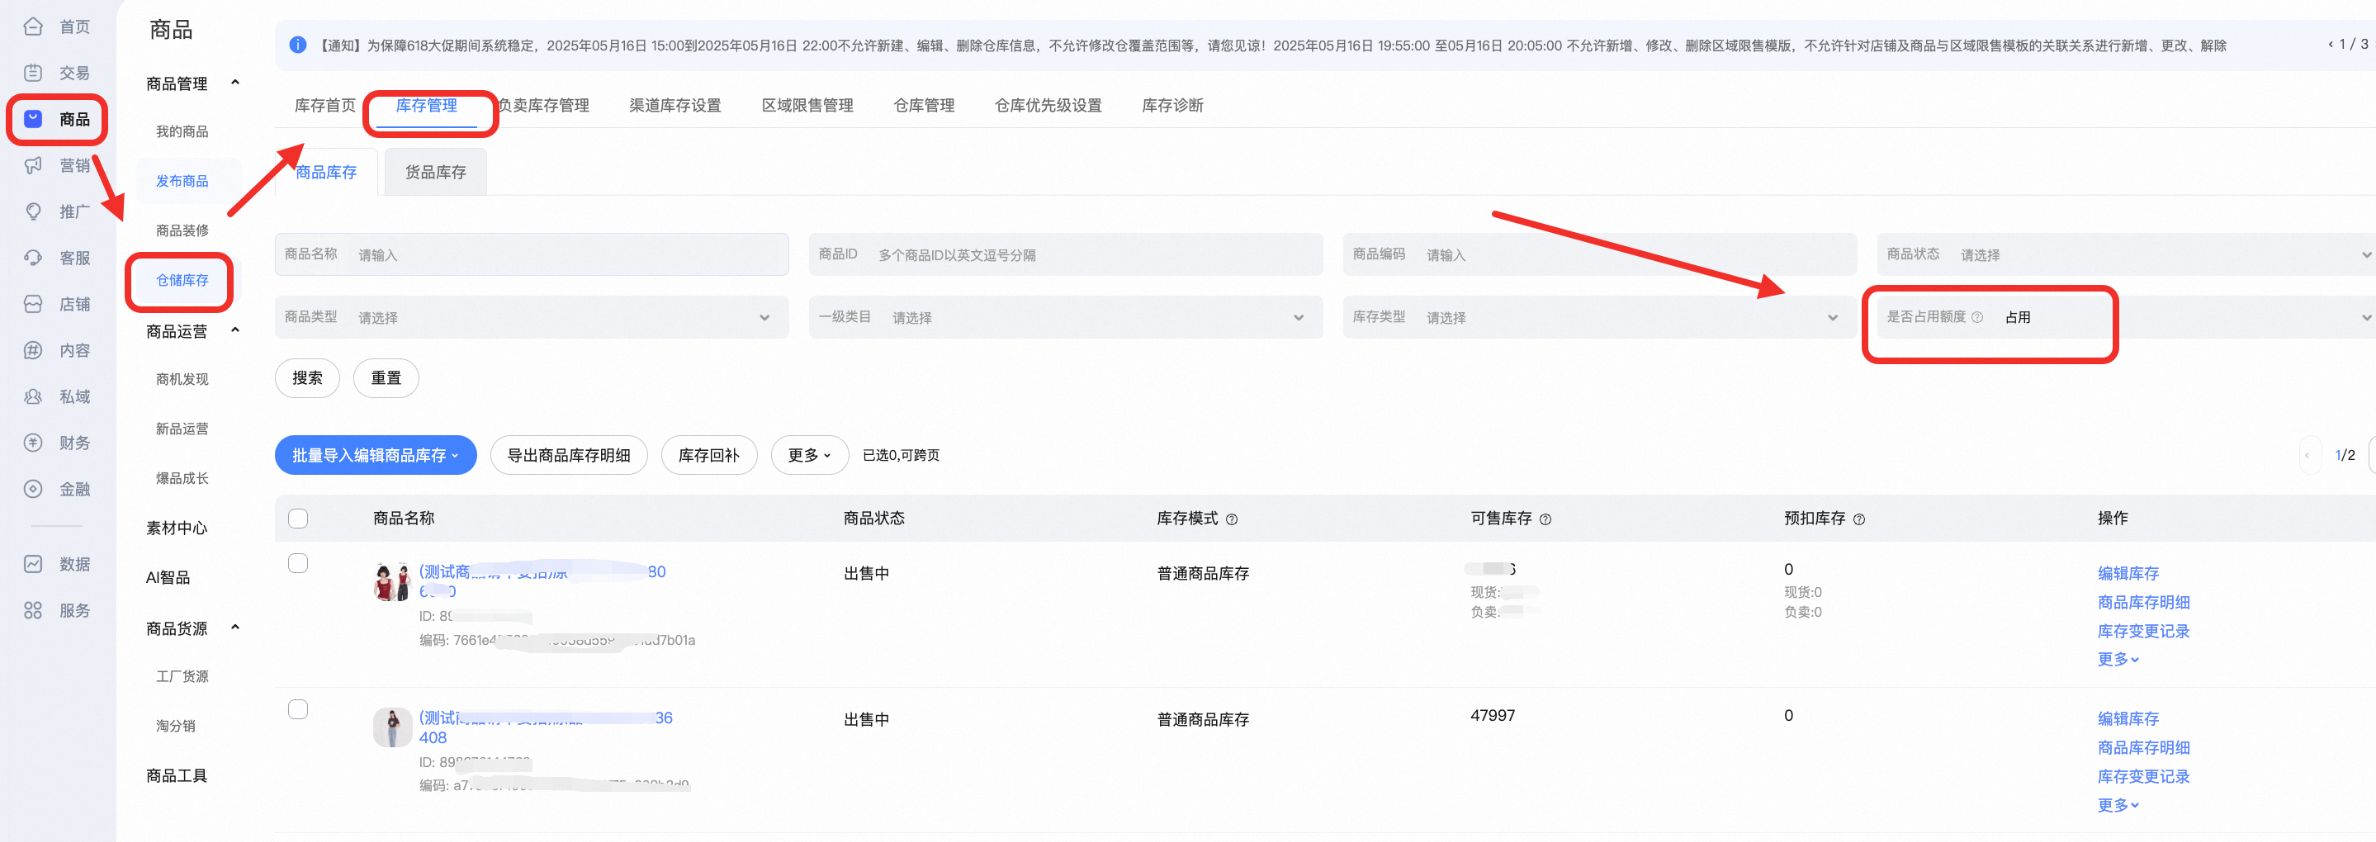Click the notification info icon in banner
Viewport: 2376px width, 842px height.
tap(298, 45)
